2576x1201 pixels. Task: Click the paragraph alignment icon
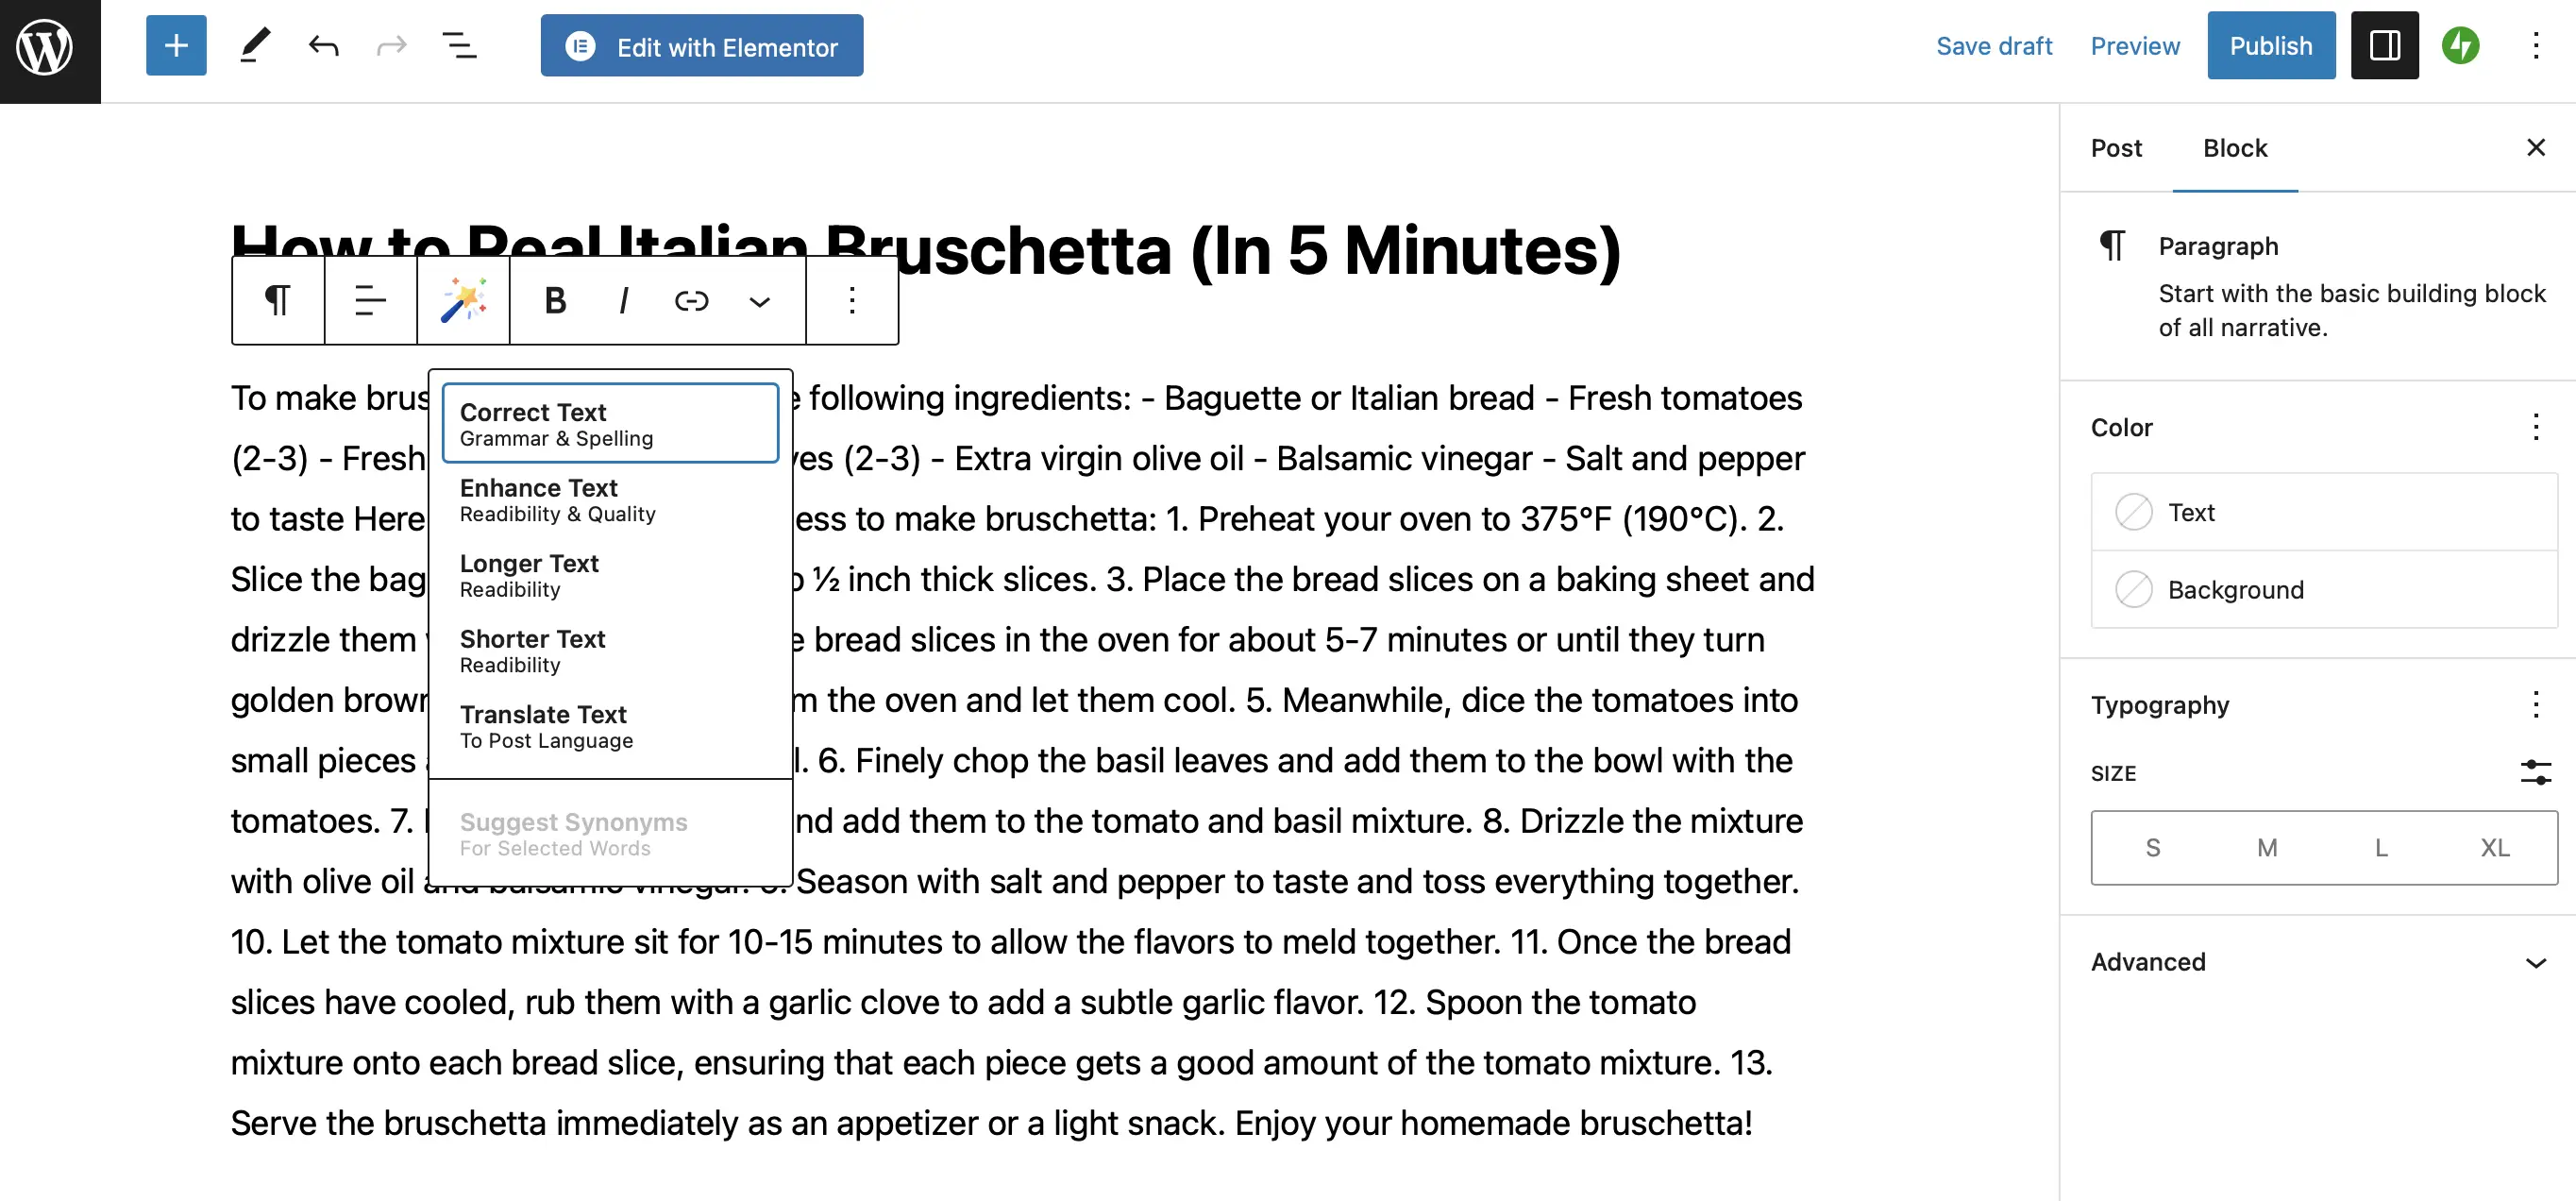(370, 300)
